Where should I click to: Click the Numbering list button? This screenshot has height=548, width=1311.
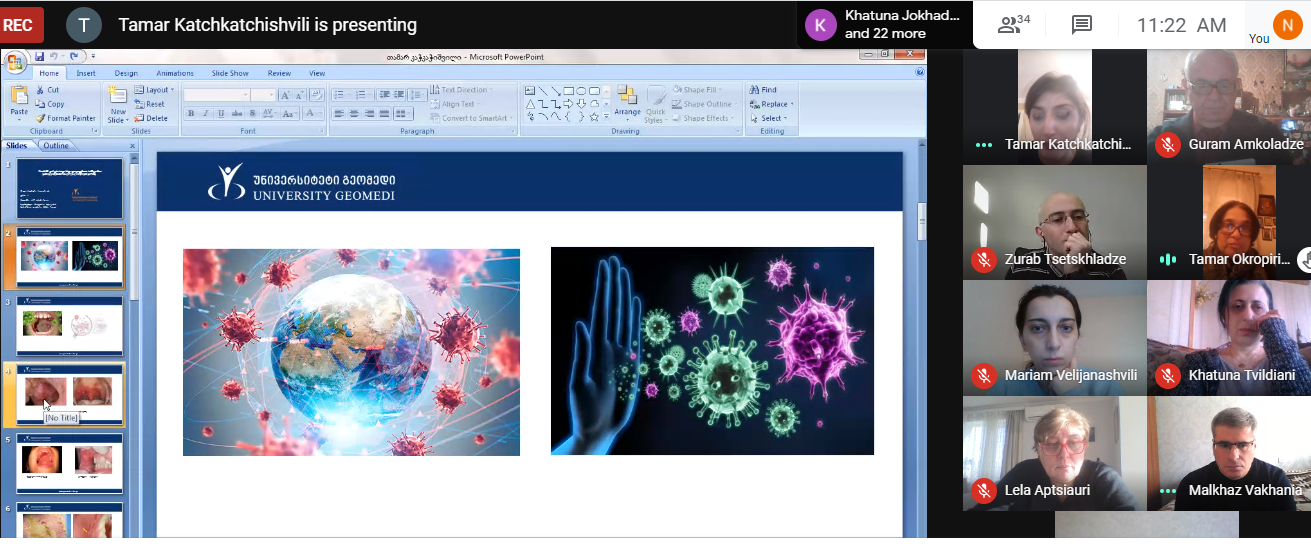coord(362,95)
